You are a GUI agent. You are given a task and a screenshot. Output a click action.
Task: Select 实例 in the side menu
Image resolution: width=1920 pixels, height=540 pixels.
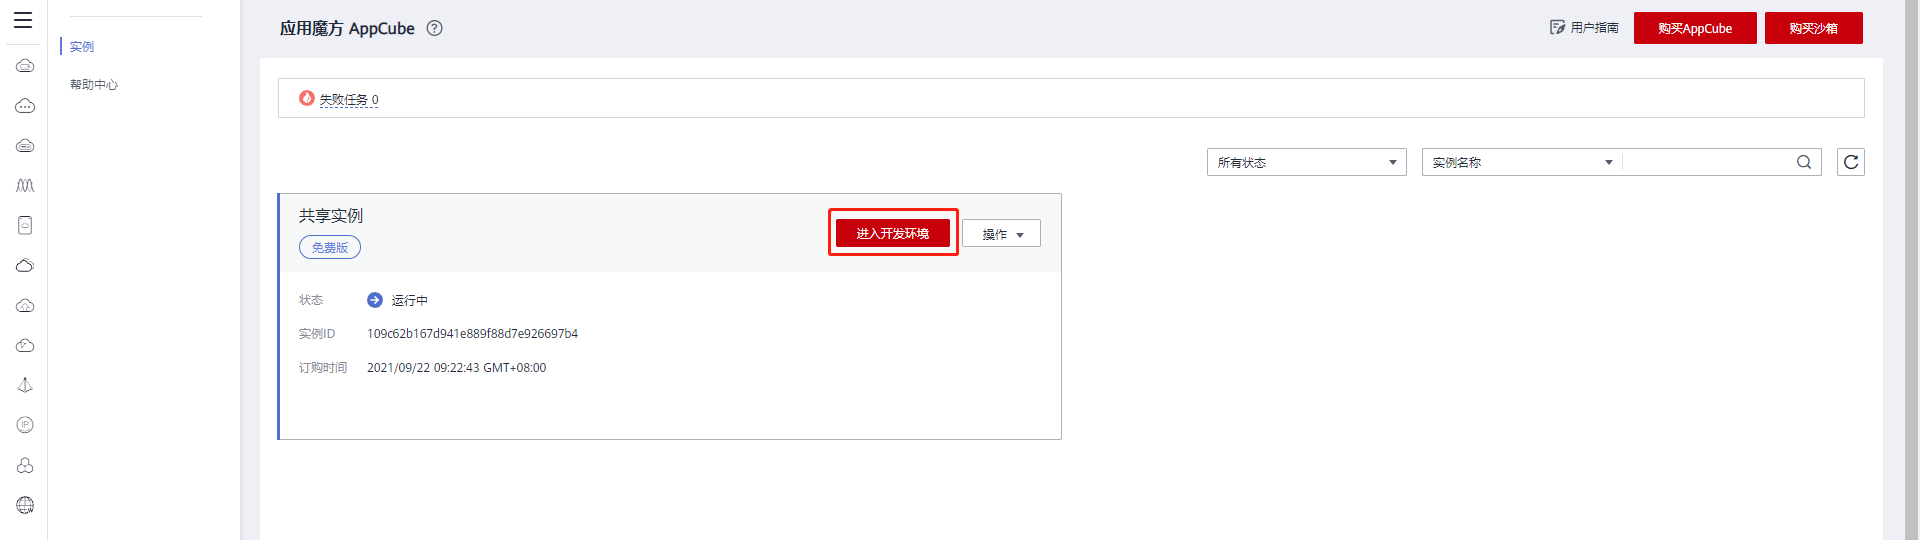pos(82,47)
